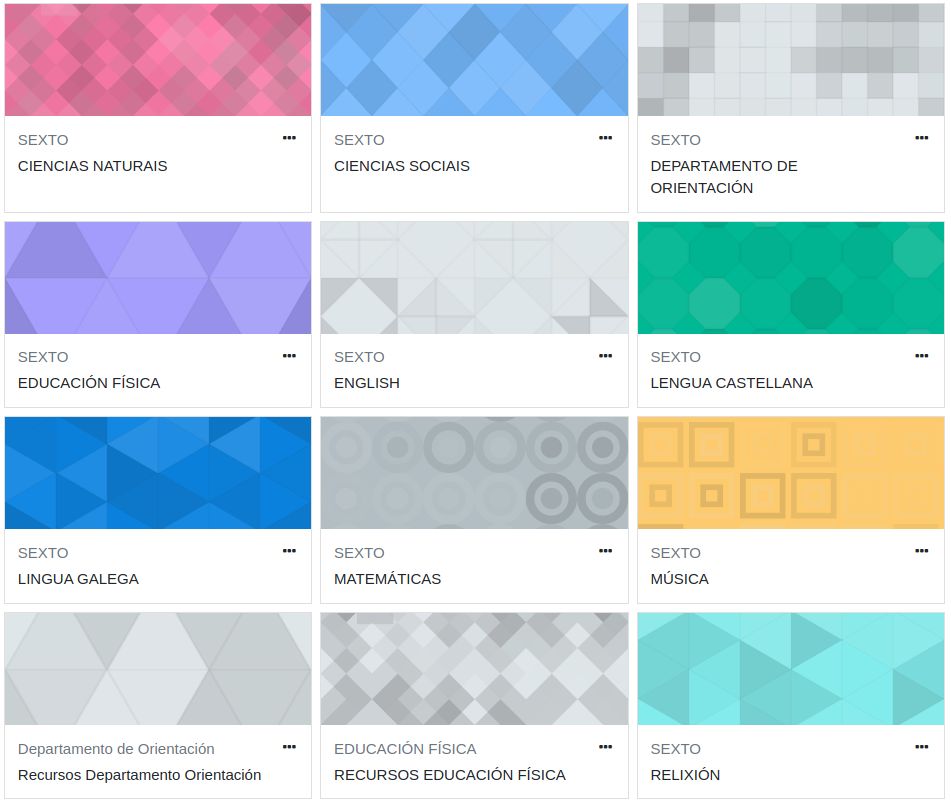
Task: Open RECURSOS EDUCACIÓN FÍSICA ellipsis menu
Action: point(605,747)
